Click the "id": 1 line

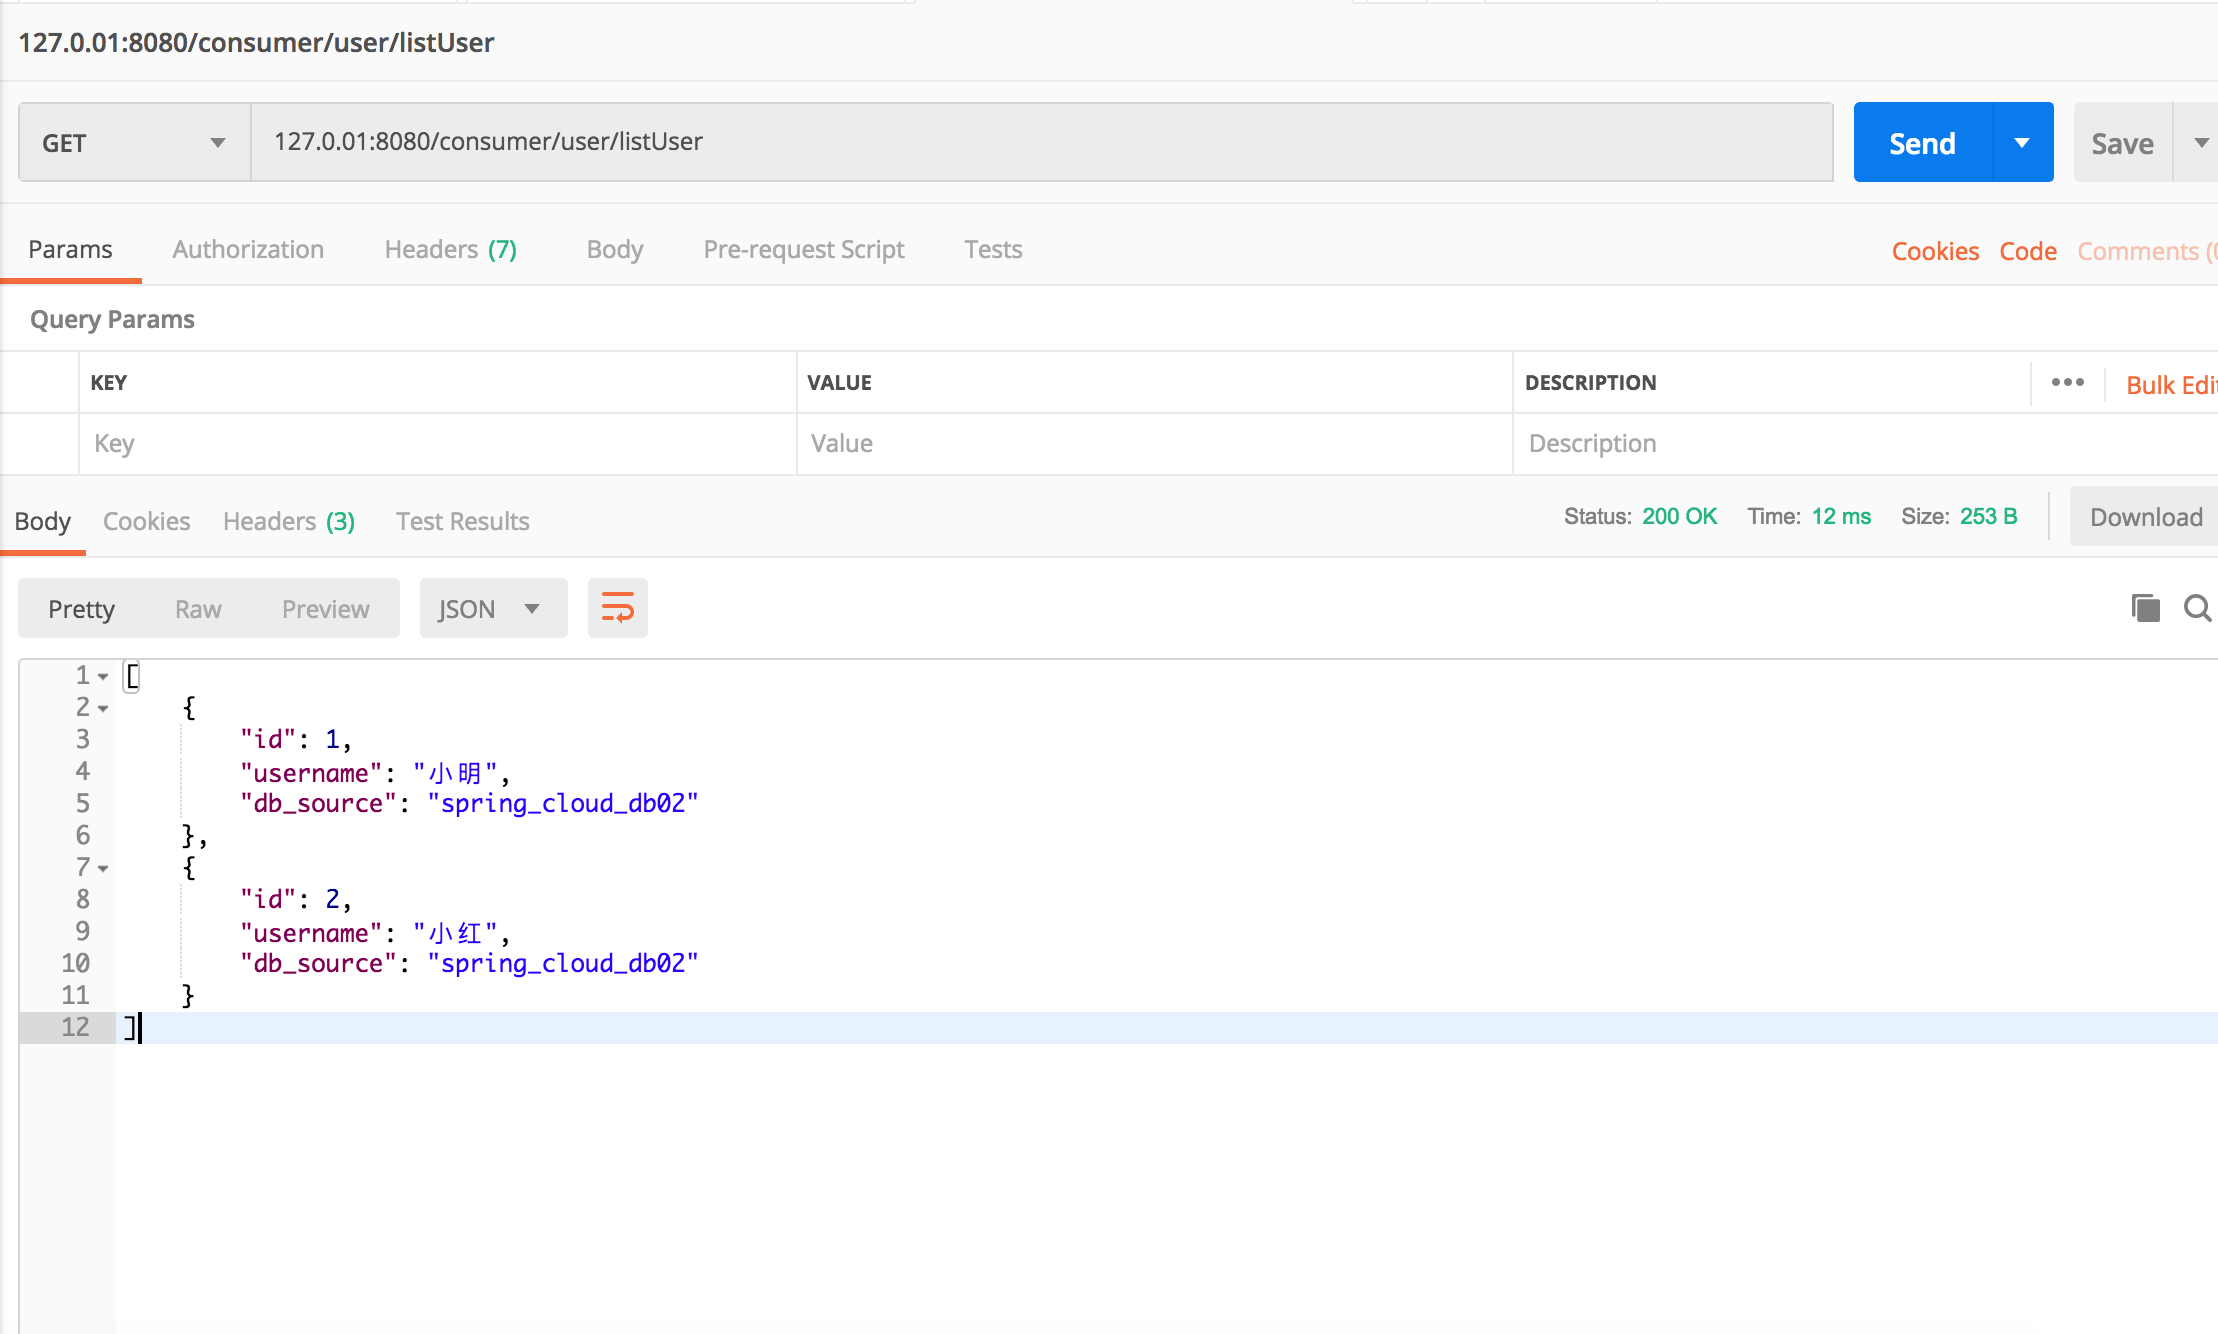(296, 739)
